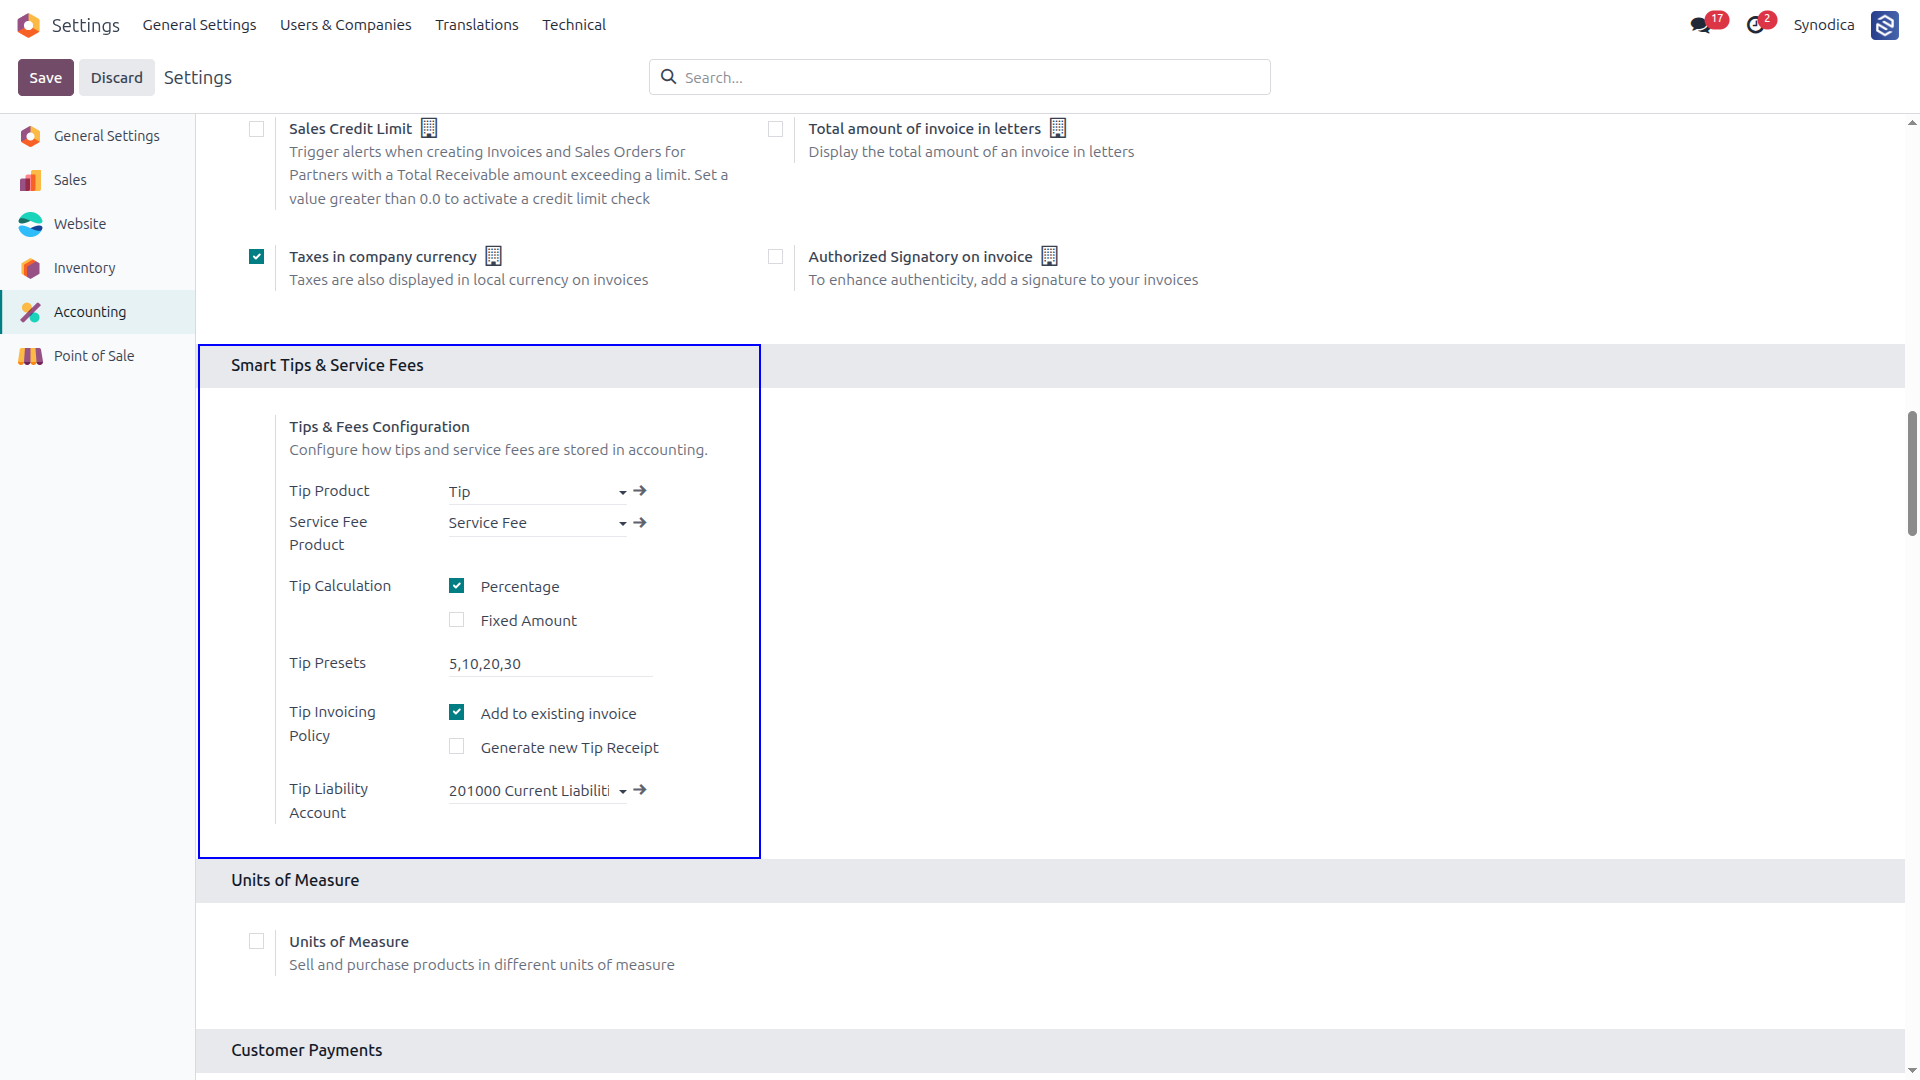The width and height of the screenshot is (1920, 1080).
Task: Click Smart Tips & Service Fees heading
Action: click(327, 366)
